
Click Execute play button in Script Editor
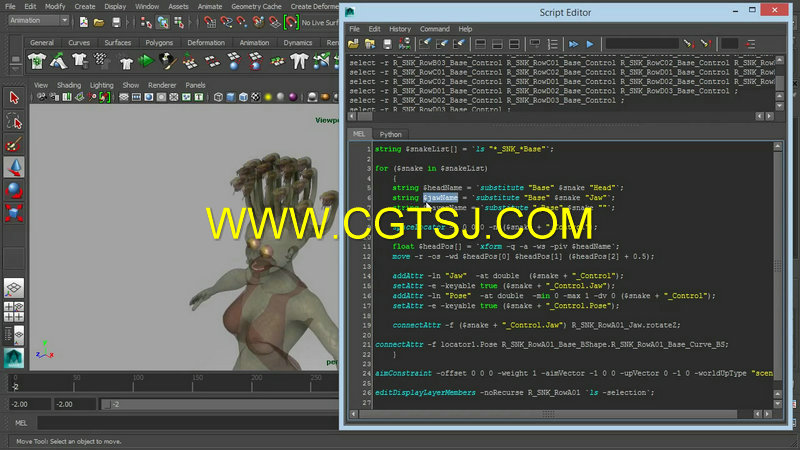[590, 44]
